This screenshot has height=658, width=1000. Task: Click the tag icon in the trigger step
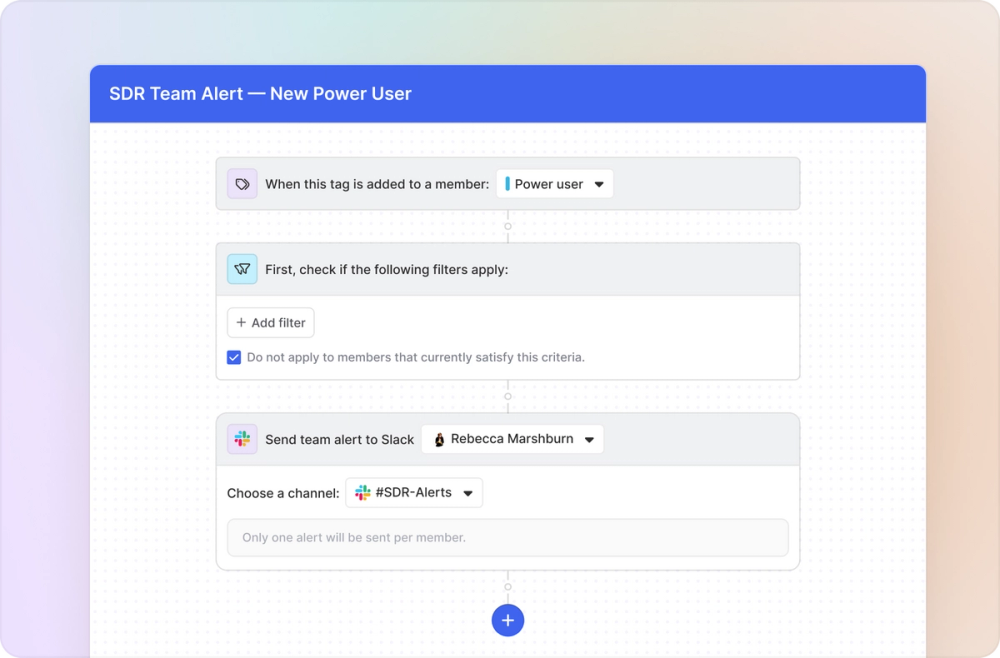[242, 184]
